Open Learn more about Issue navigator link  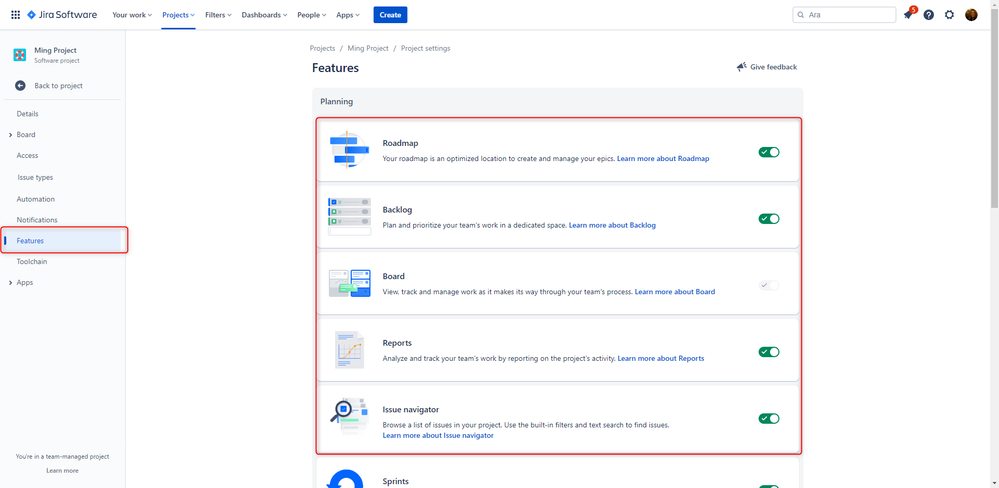point(438,436)
